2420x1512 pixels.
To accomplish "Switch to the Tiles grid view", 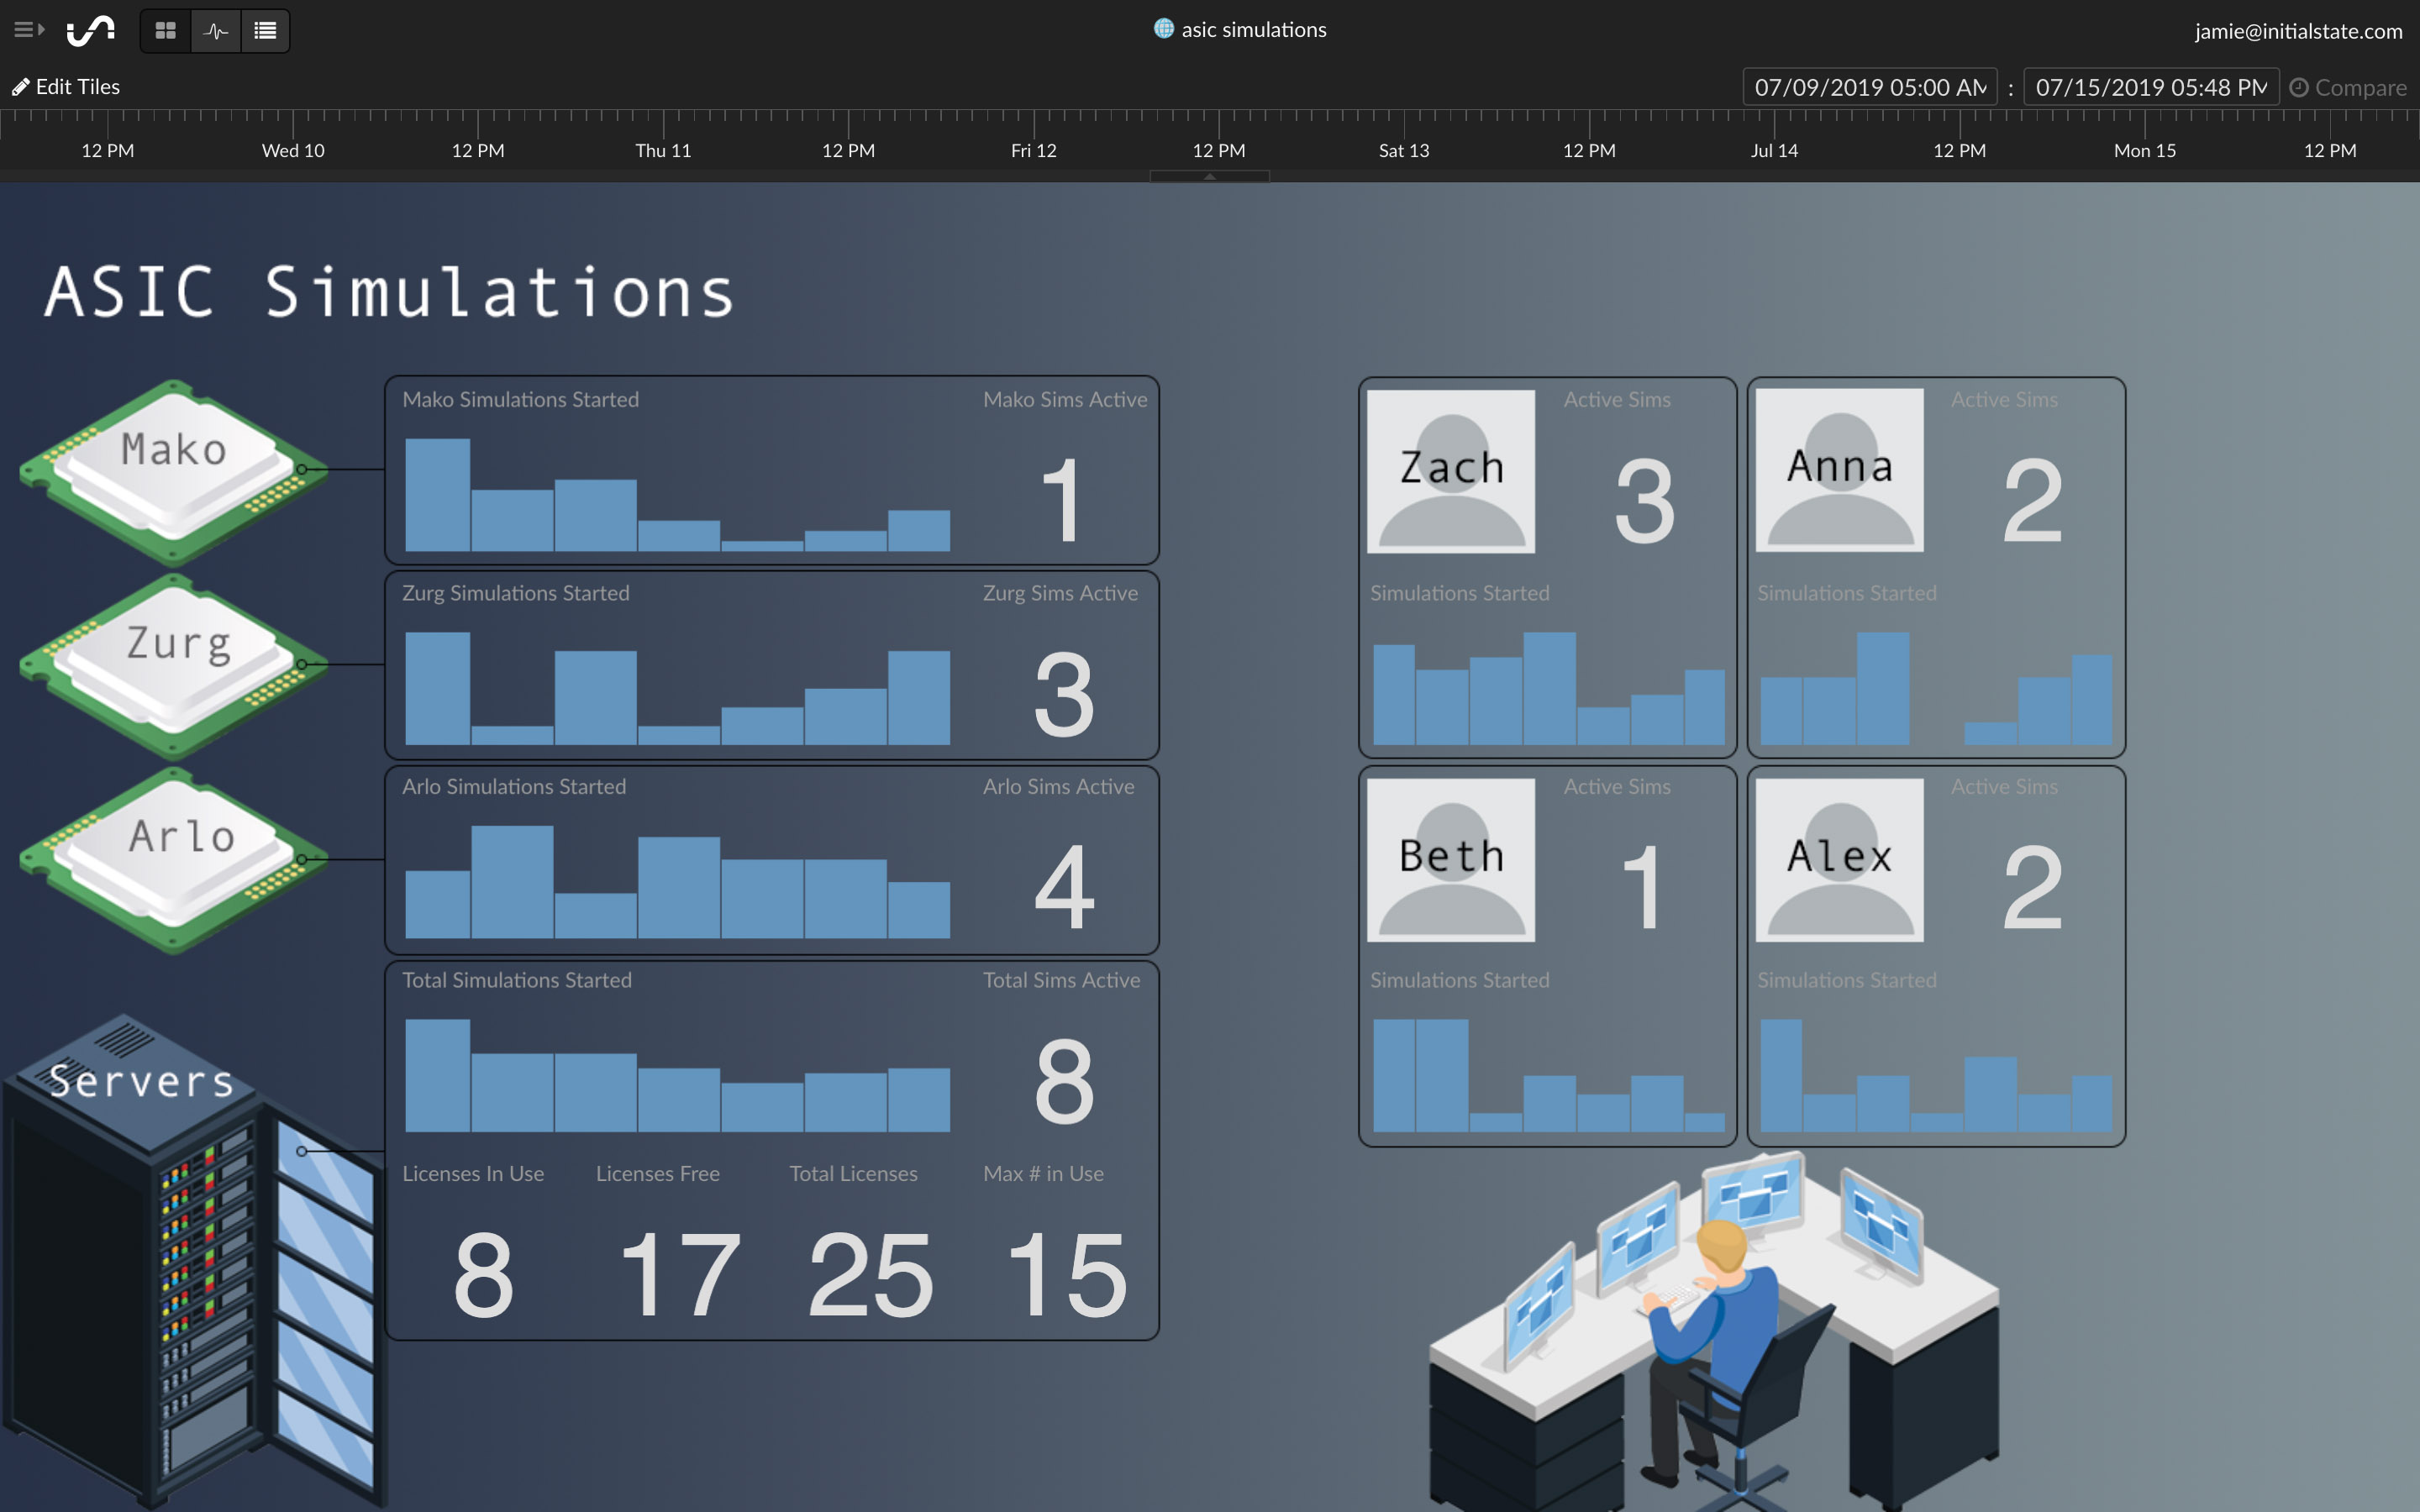I will click(x=166, y=31).
